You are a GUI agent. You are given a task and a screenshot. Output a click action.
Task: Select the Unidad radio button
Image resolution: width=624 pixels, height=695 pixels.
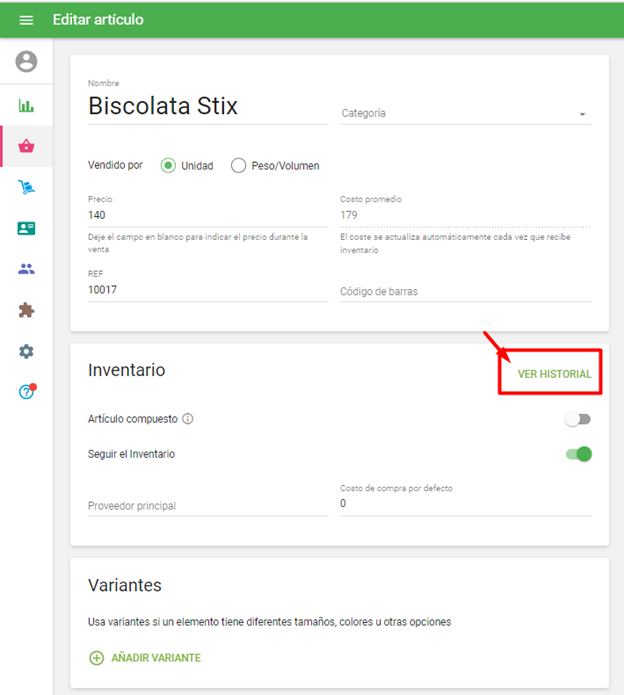168,166
